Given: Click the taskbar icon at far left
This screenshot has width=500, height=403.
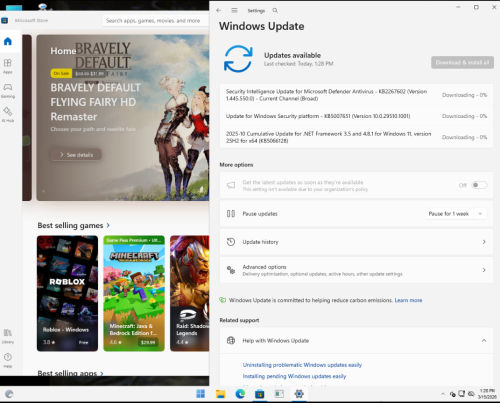Looking at the screenshot, I should 9,394.
